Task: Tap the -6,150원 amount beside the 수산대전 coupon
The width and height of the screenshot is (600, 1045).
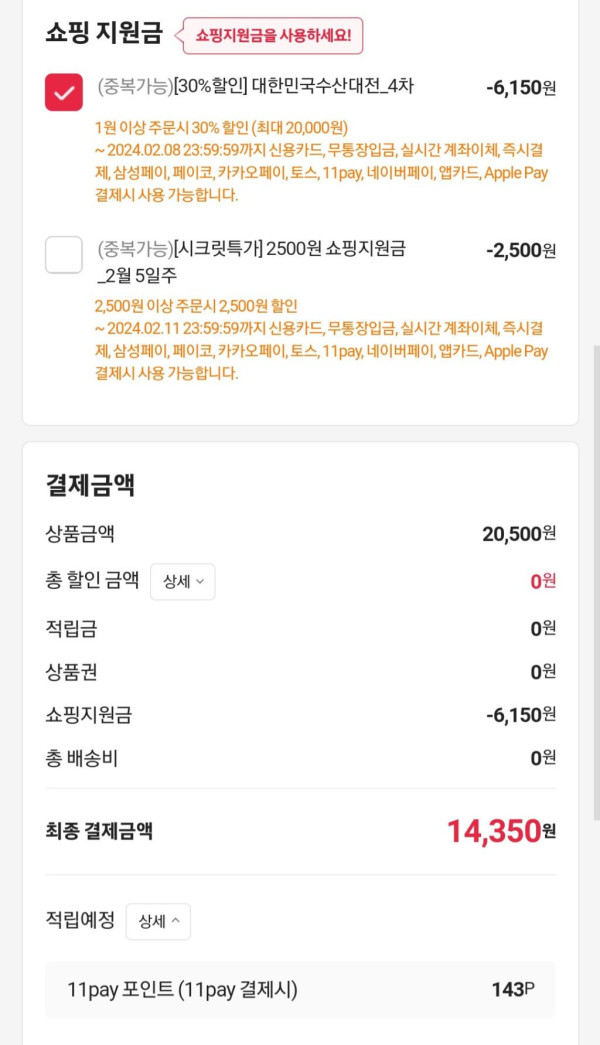Action: [x=520, y=88]
